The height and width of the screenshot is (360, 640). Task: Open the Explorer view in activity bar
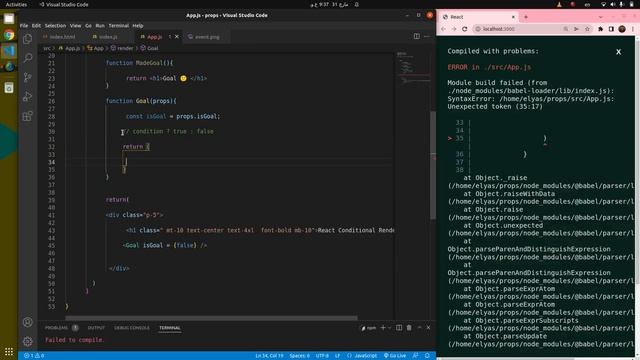point(28,39)
